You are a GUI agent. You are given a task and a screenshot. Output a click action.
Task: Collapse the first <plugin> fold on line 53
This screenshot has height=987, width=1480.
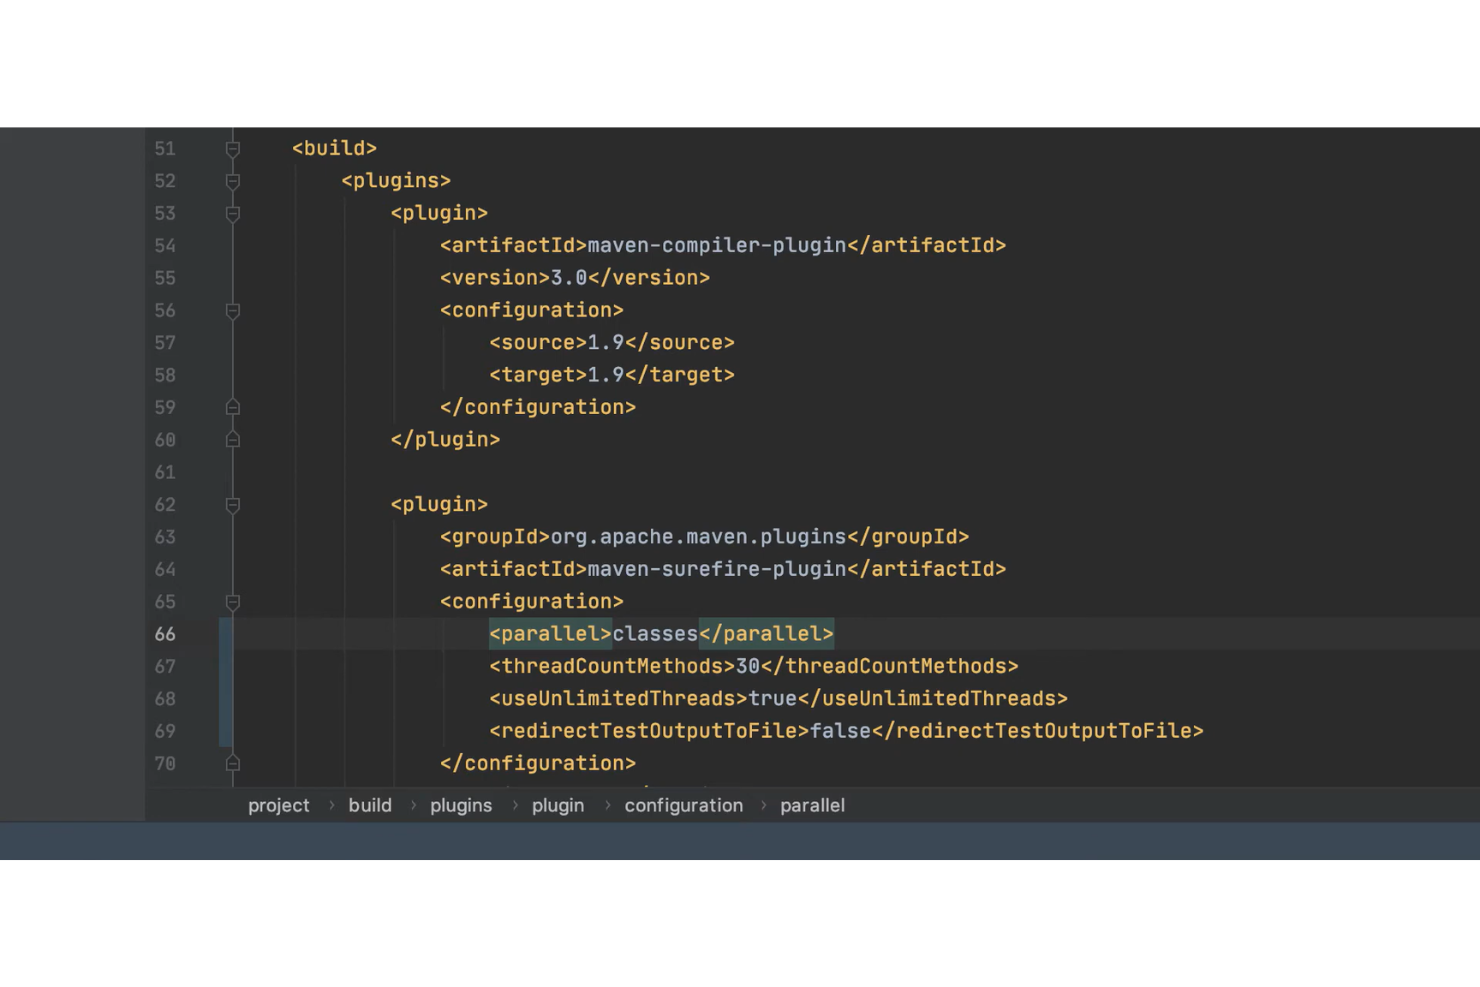(x=232, y=214)
